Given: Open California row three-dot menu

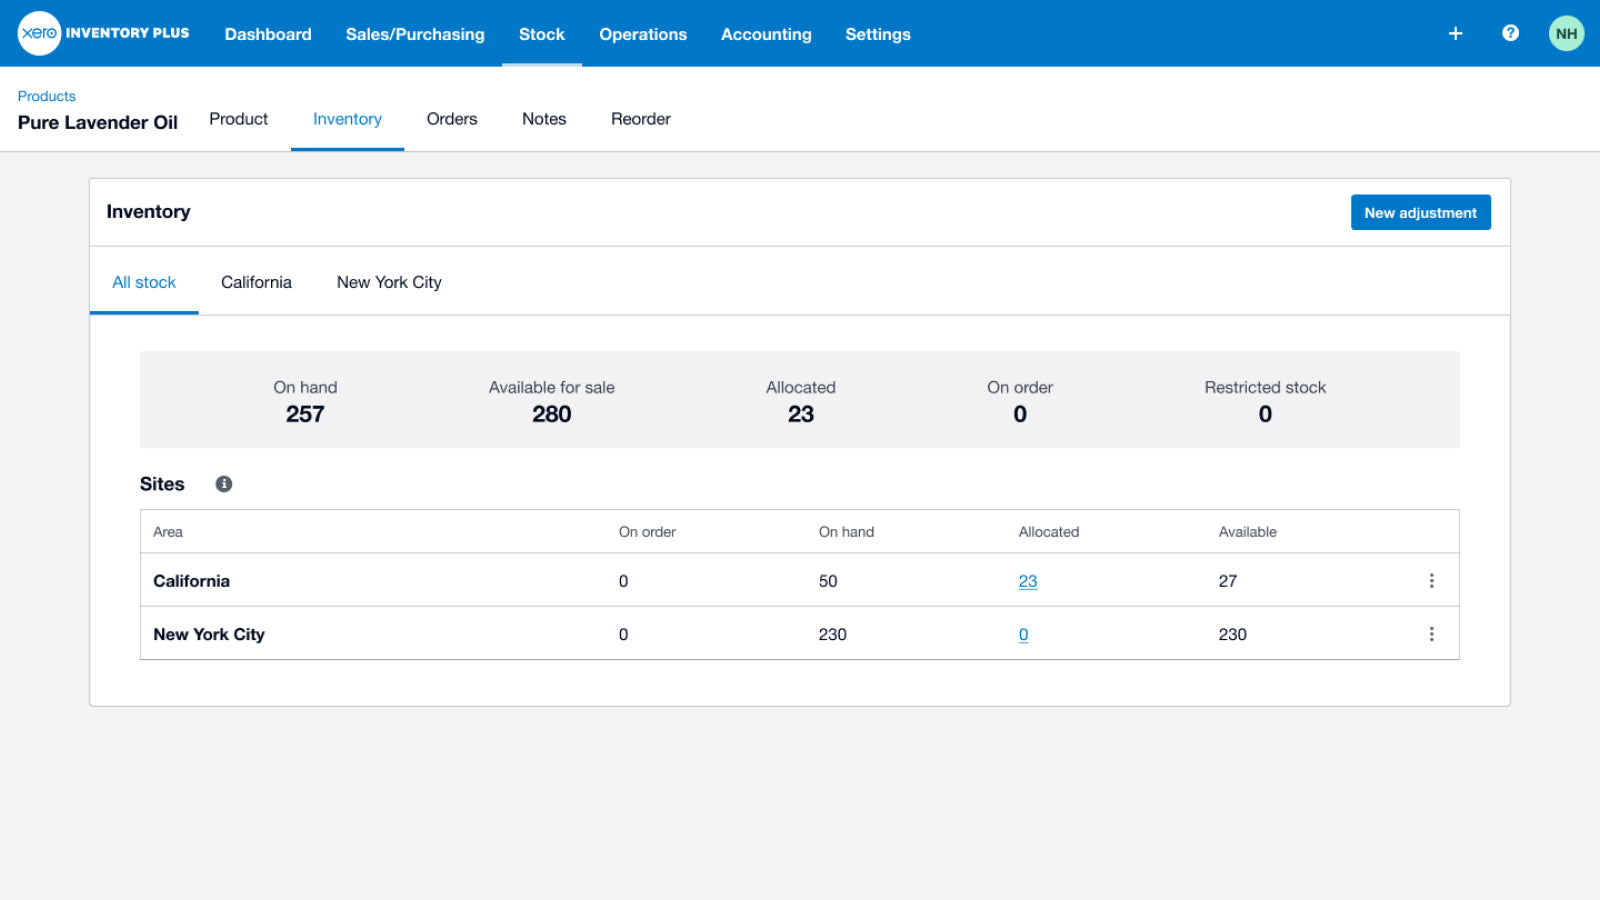Looking at the screenshot, I should coord(1431,581).
